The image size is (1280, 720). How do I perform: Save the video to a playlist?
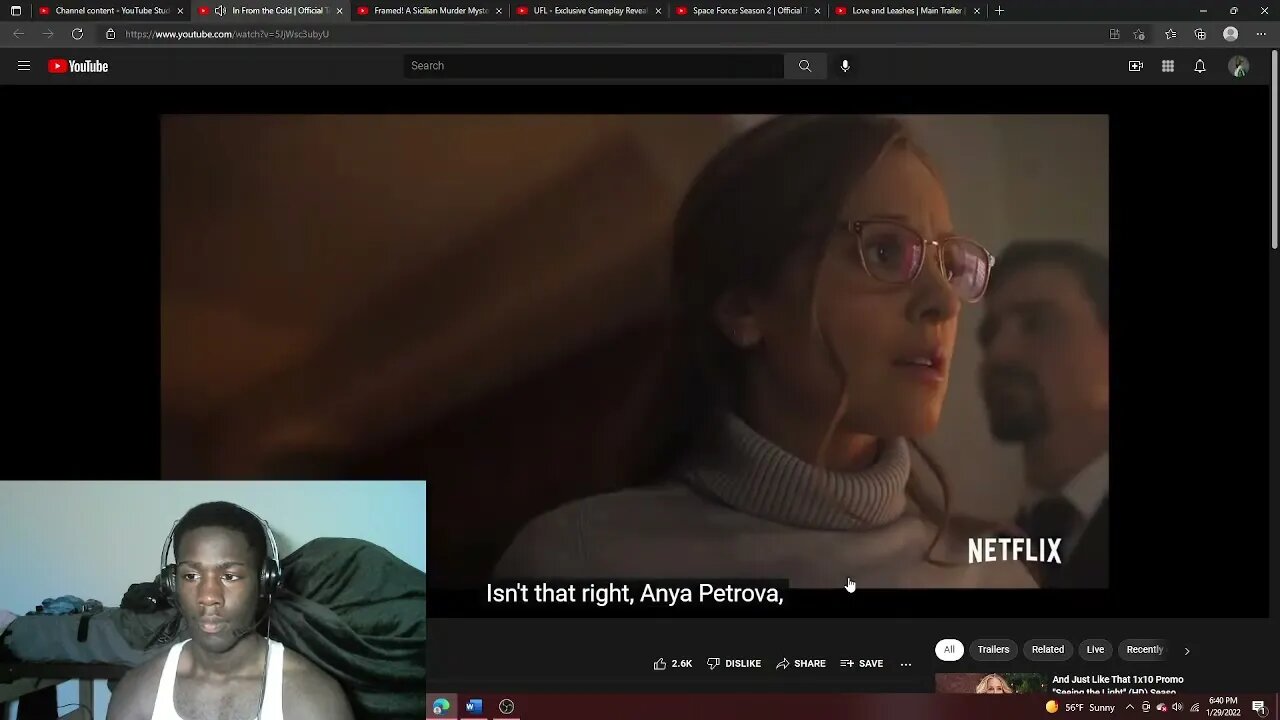click(x=862, y=663)
